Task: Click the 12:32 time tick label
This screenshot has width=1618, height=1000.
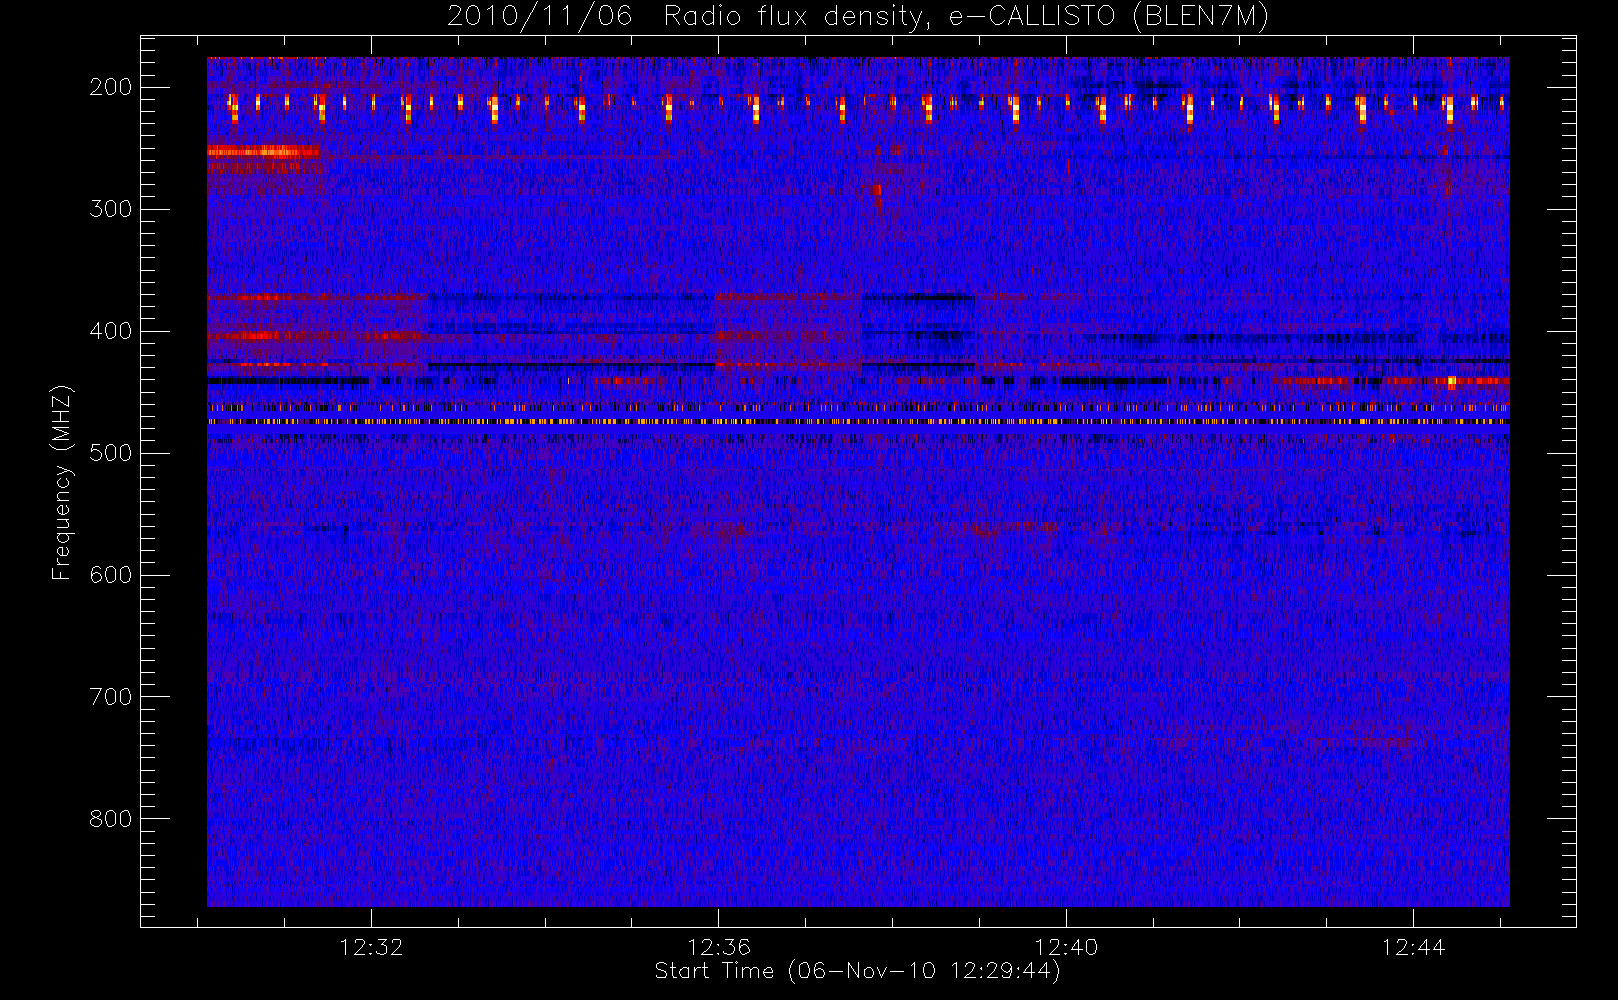Action: pos(371,947)
